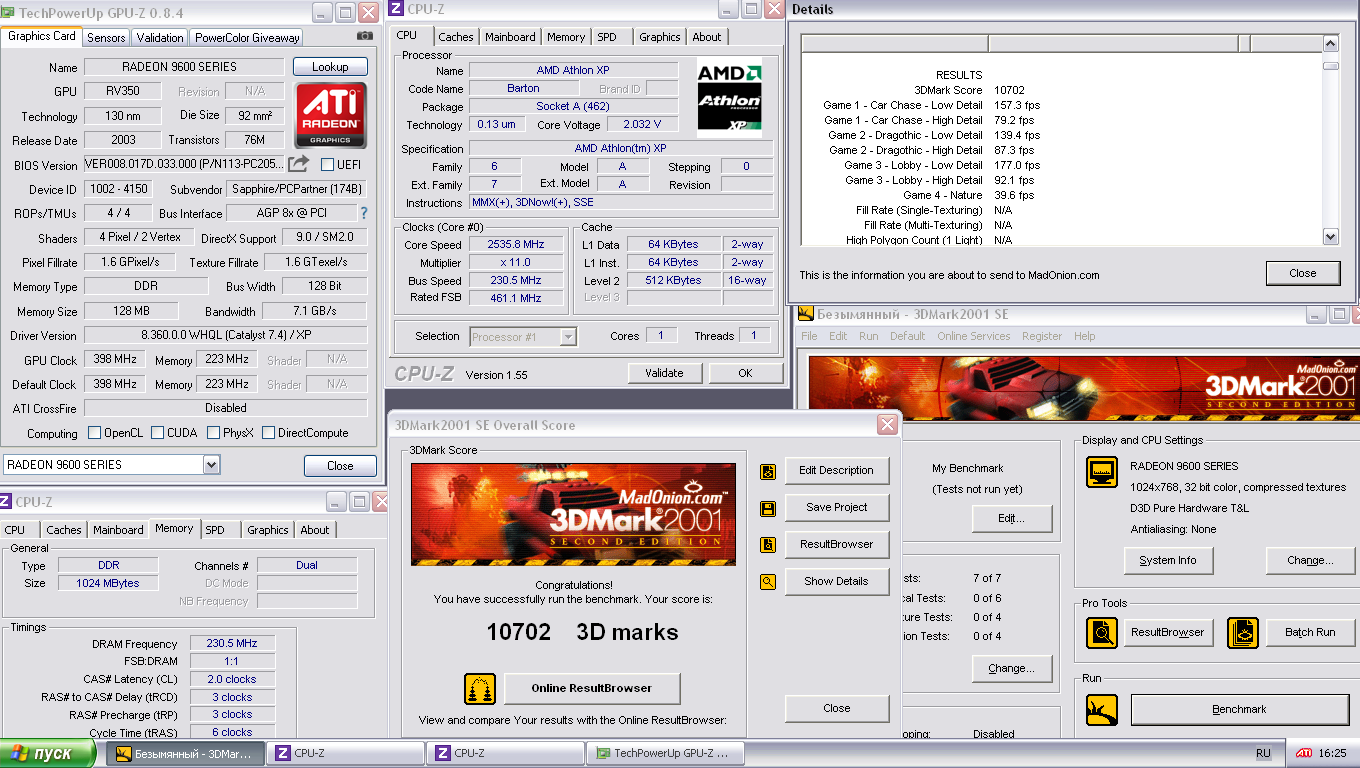Click the Details list scroll up arrow

coord(1330,44)
